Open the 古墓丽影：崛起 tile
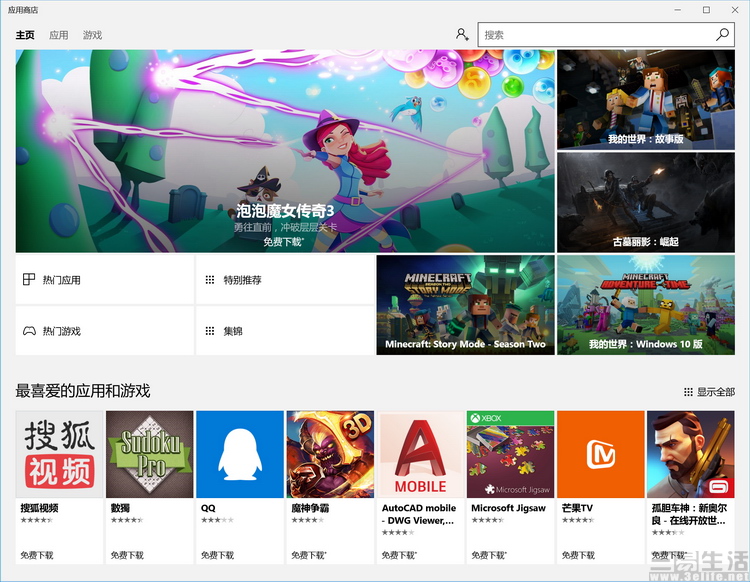Image resolution: width=750 pixels, height=582 pixels. [x=646, y=202]
